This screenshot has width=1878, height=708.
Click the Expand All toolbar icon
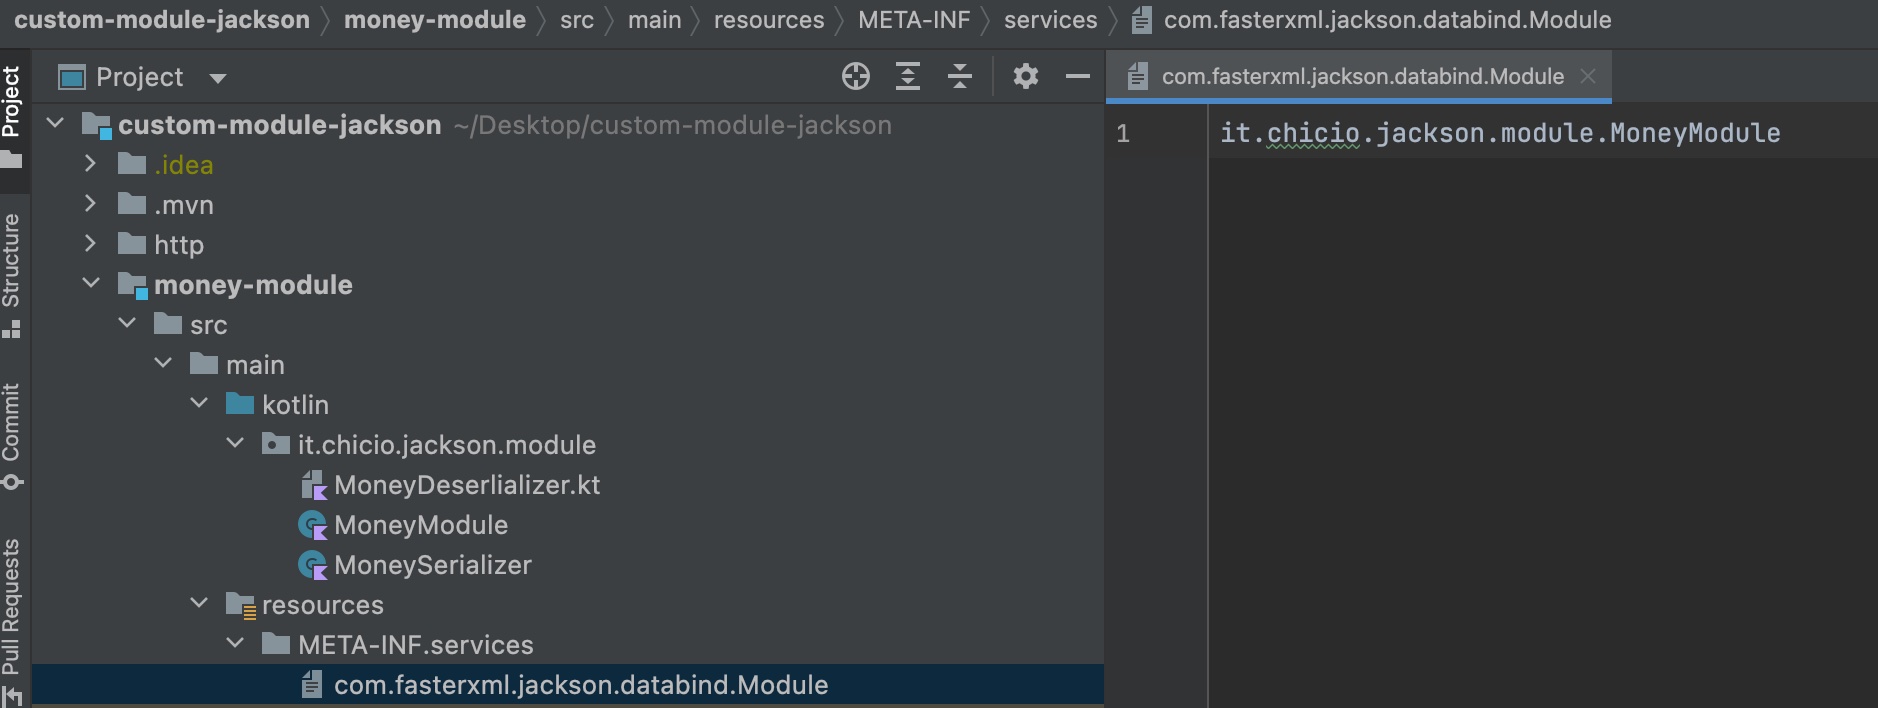point(908,76)
